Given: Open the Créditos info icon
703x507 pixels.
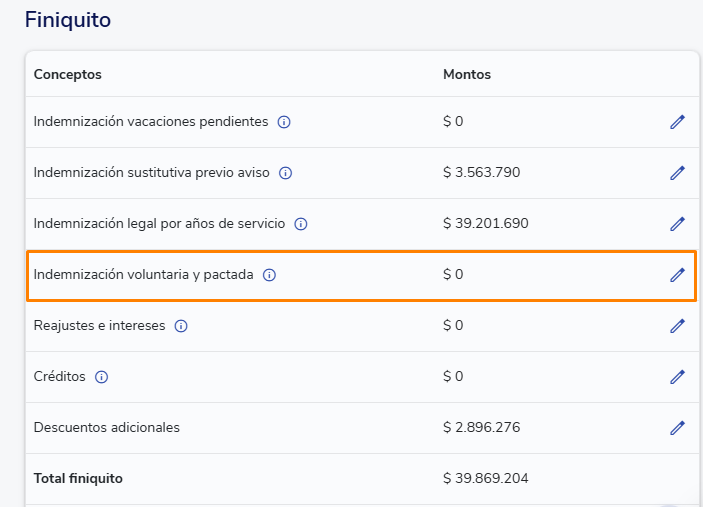Looking at the screenshot, I should [101, 377].
